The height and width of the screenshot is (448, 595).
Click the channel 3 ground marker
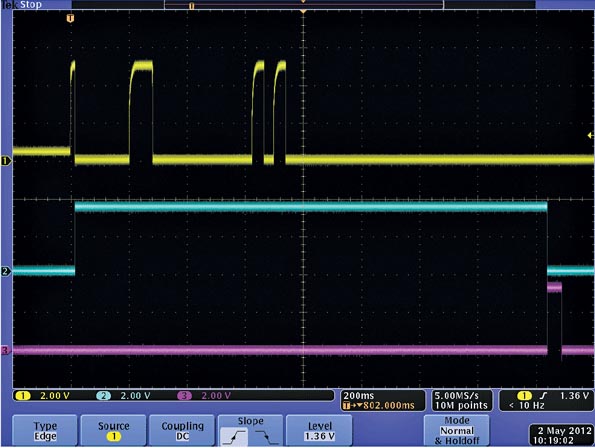click(5, 350)
